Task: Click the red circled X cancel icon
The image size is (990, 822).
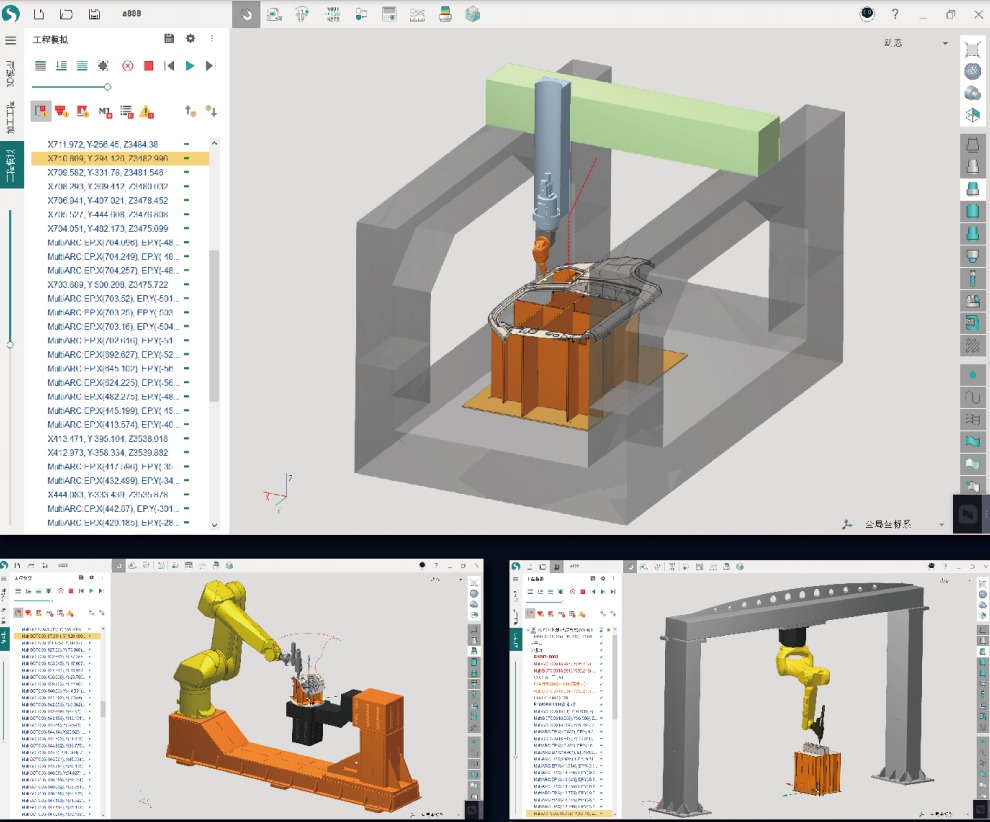Action: 128,66
